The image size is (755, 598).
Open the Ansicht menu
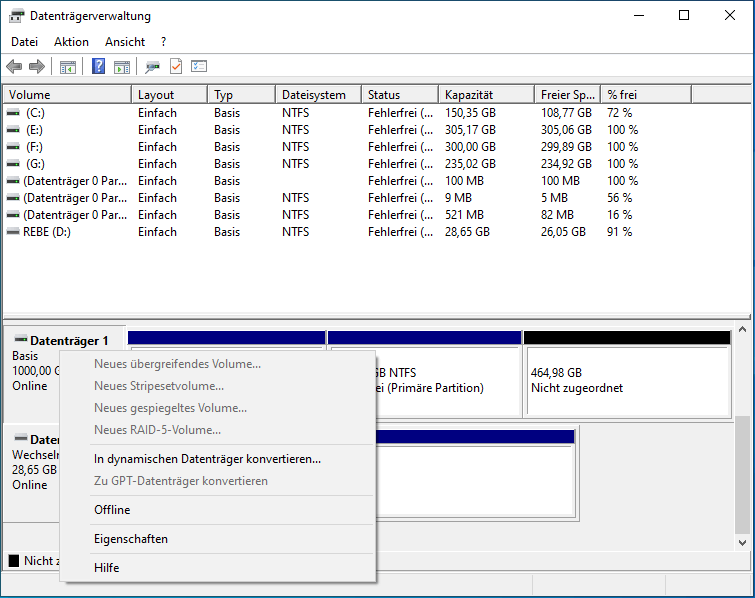(x=125, y=42)
